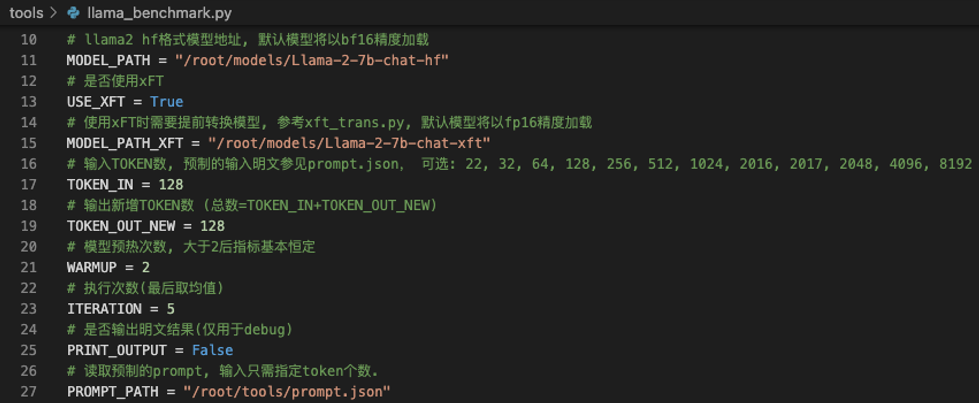Click line number 17 in the gutter
Viewport: 979px width, 403px height.
29,184
